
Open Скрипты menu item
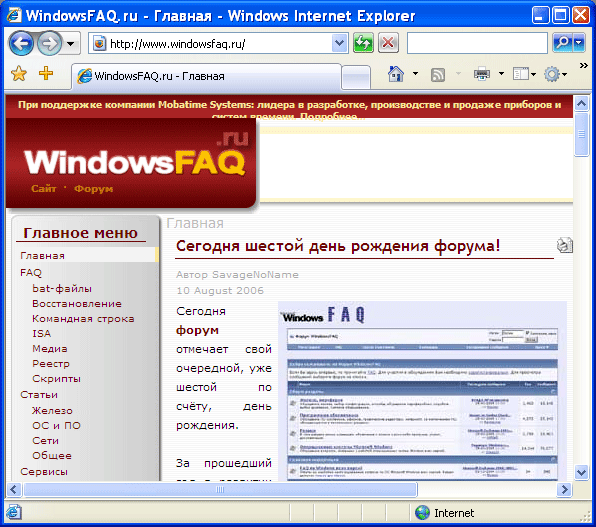(x=56, y=379)
